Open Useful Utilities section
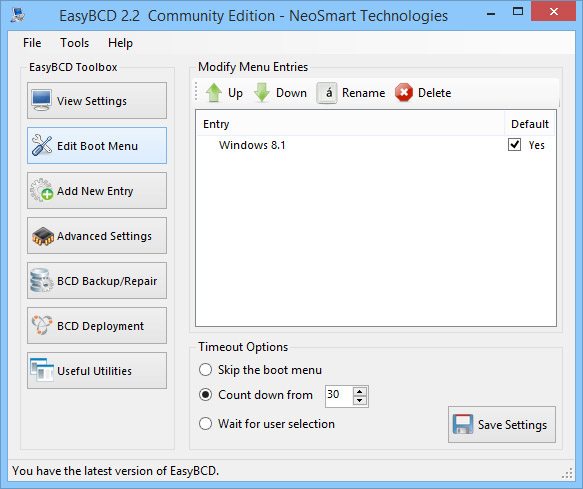Image resolution: width=583 pixels, height=489 pixels. click(97, 370)
